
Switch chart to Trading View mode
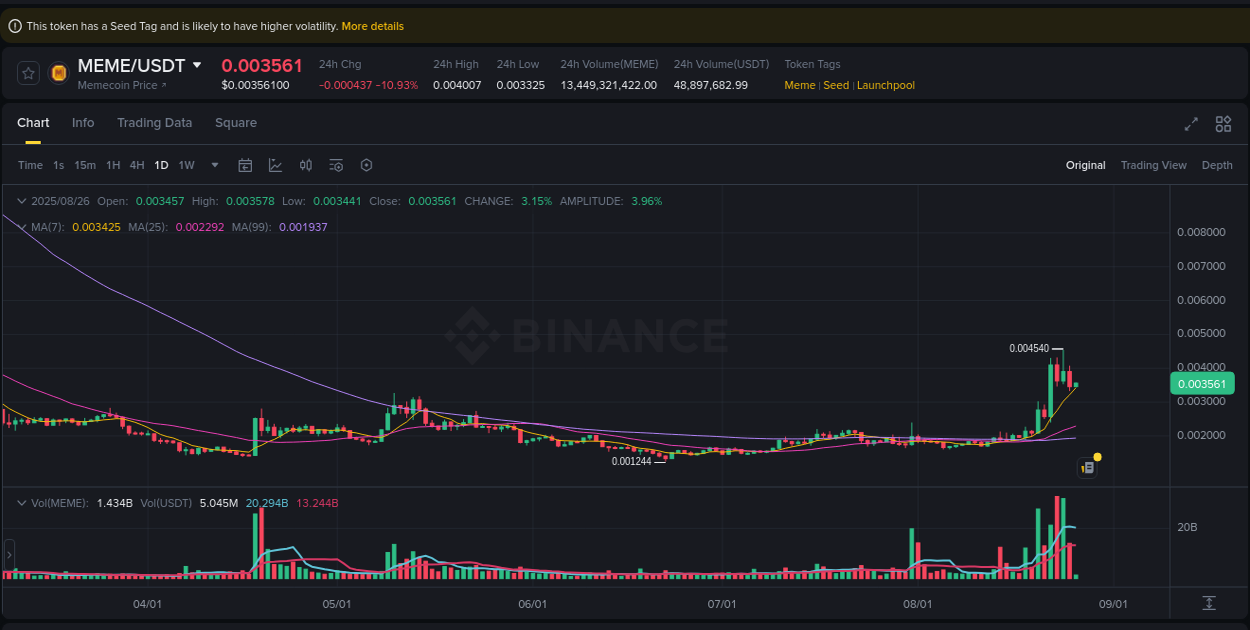click(x=1153, y=165)
